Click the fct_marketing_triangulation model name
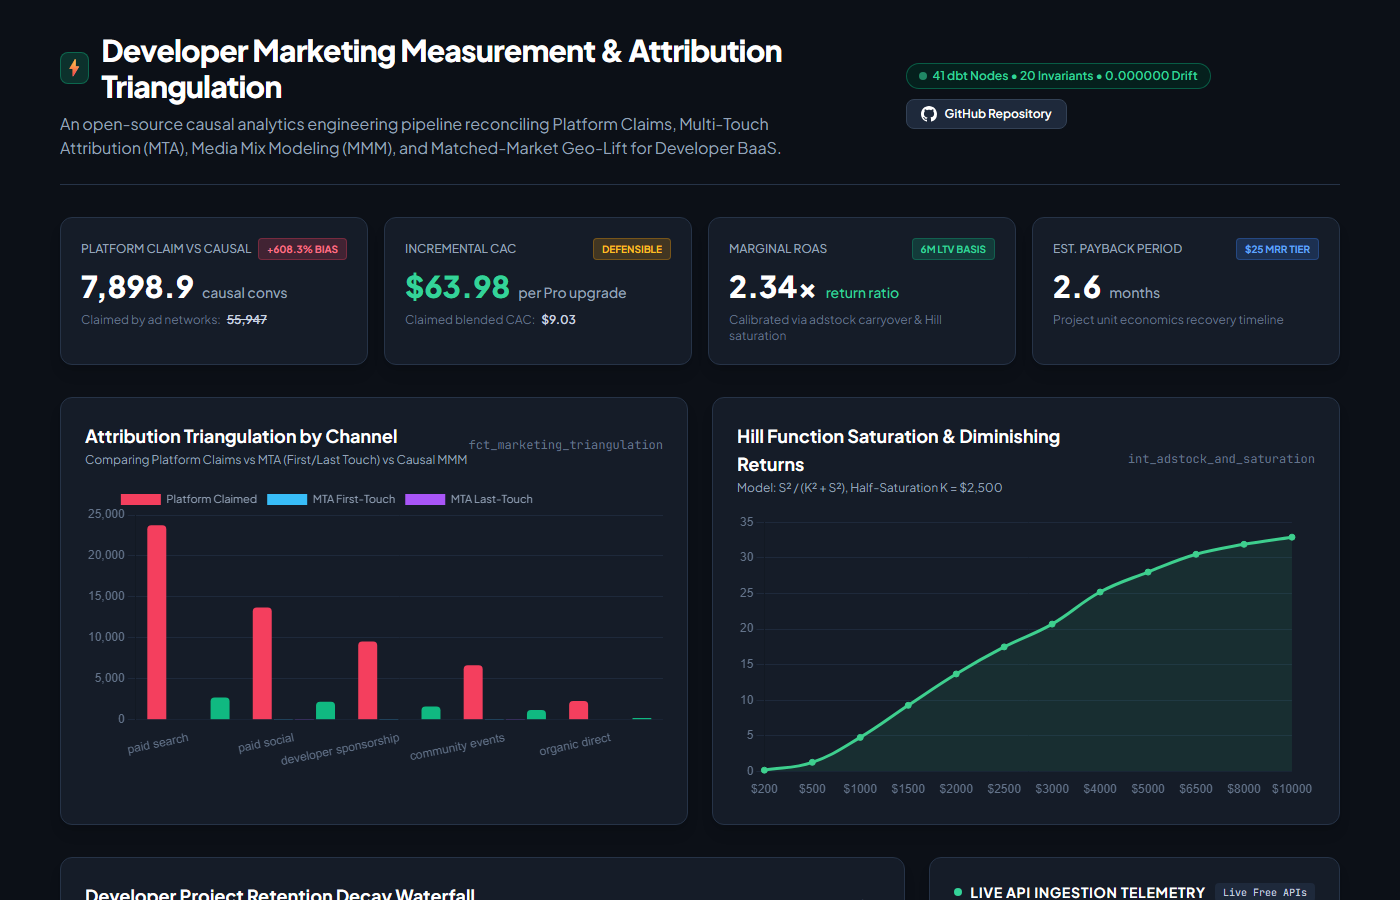Viewport: 1400px width, 900px height. click(x=566, y=445)
